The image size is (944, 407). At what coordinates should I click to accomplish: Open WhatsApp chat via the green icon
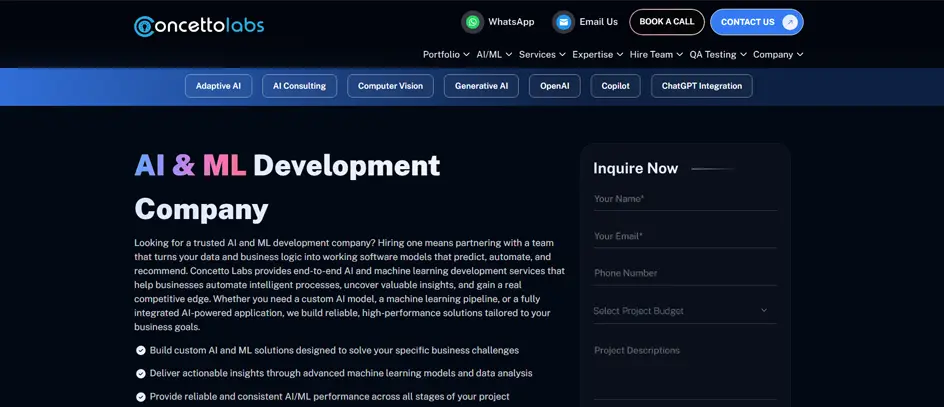(473, 22)
